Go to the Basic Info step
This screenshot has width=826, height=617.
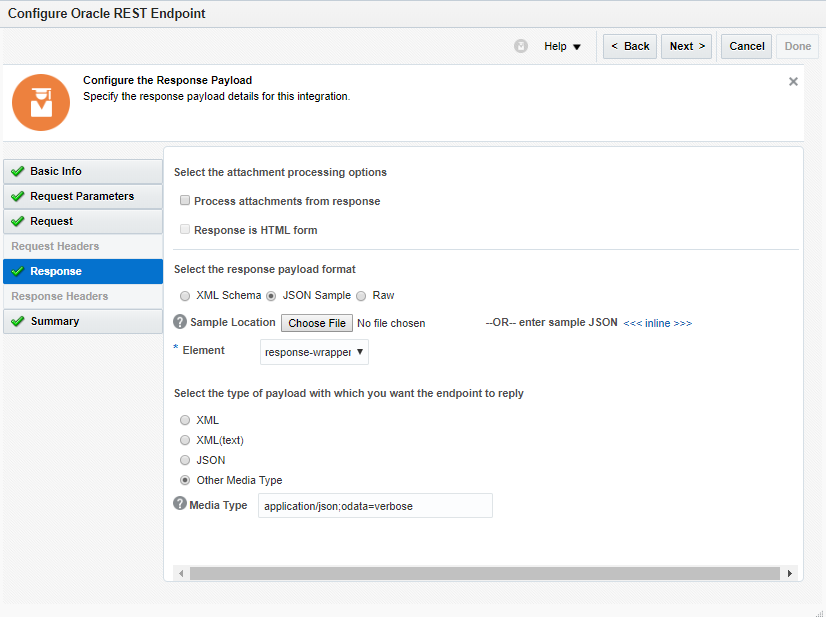point(83,171)
